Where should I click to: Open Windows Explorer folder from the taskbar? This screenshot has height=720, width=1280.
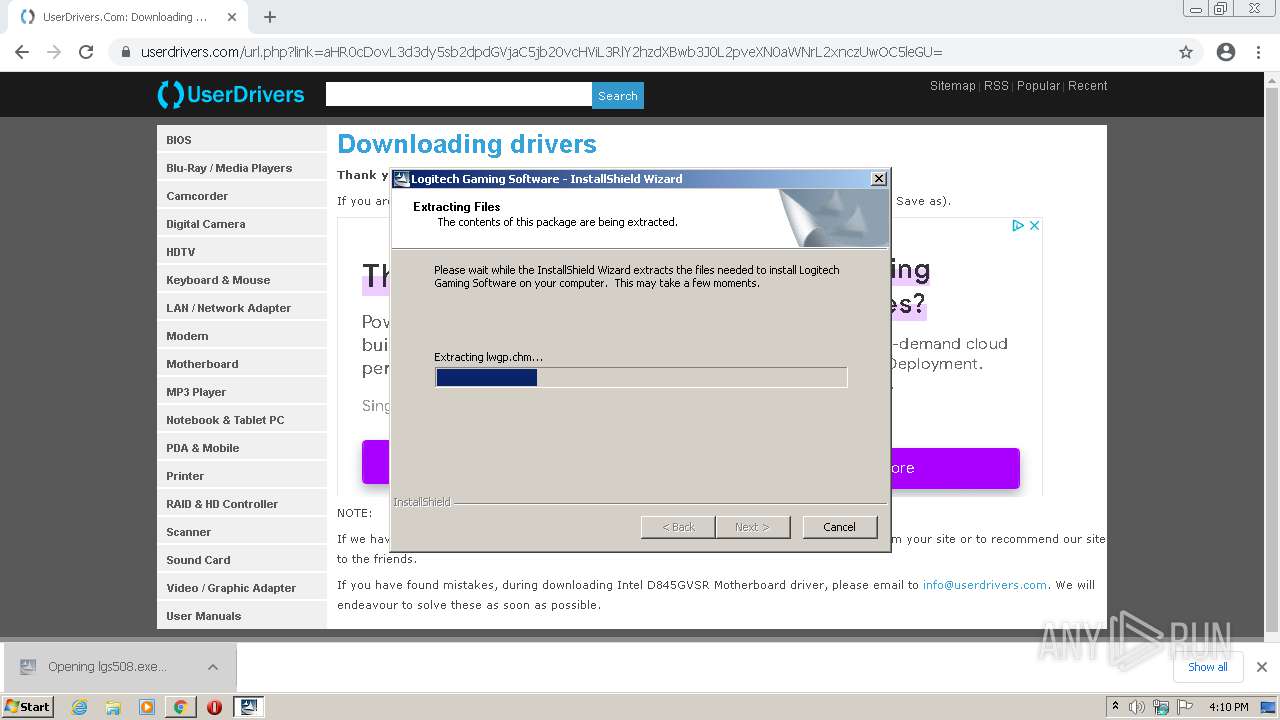click(113, 707)
